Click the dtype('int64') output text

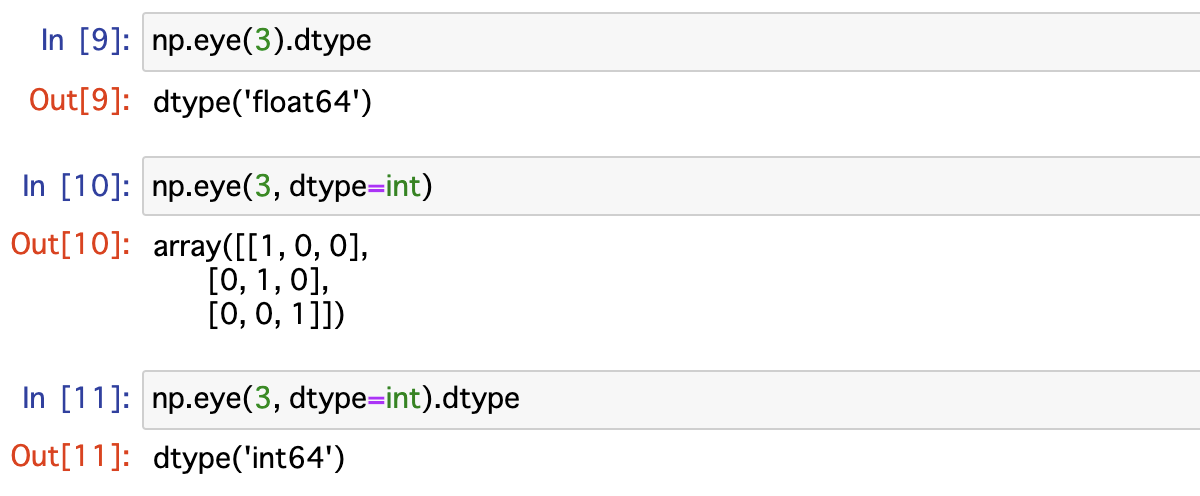click(249, 459)
